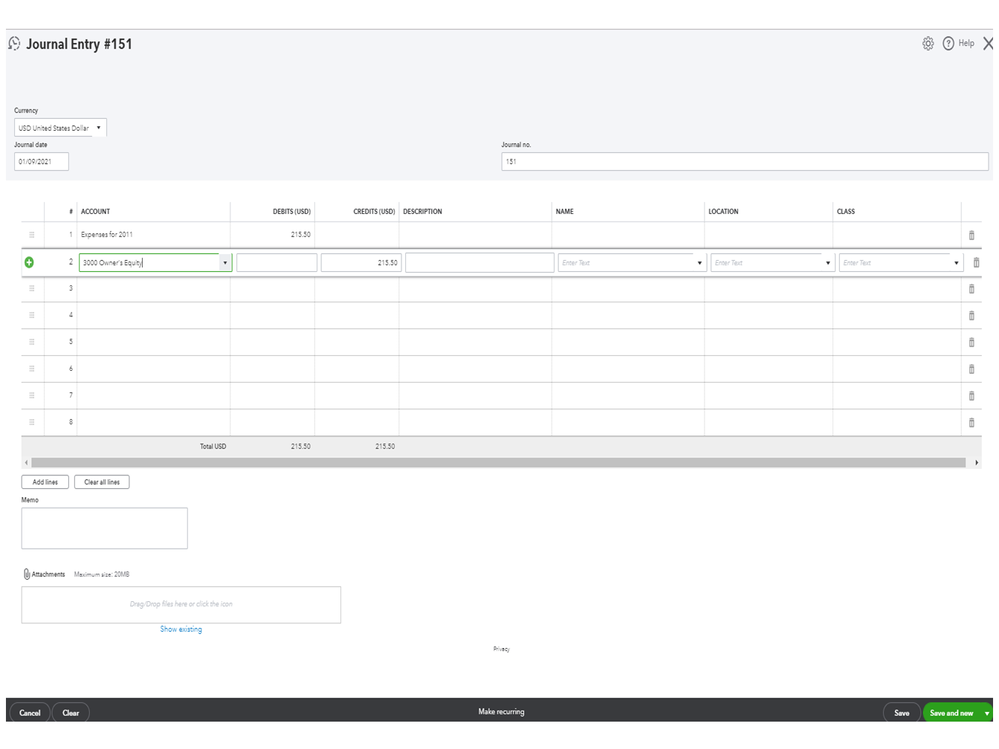The image size is (999, 749).
Task: Click the Journal date field
Action: [x=41, y=162]
